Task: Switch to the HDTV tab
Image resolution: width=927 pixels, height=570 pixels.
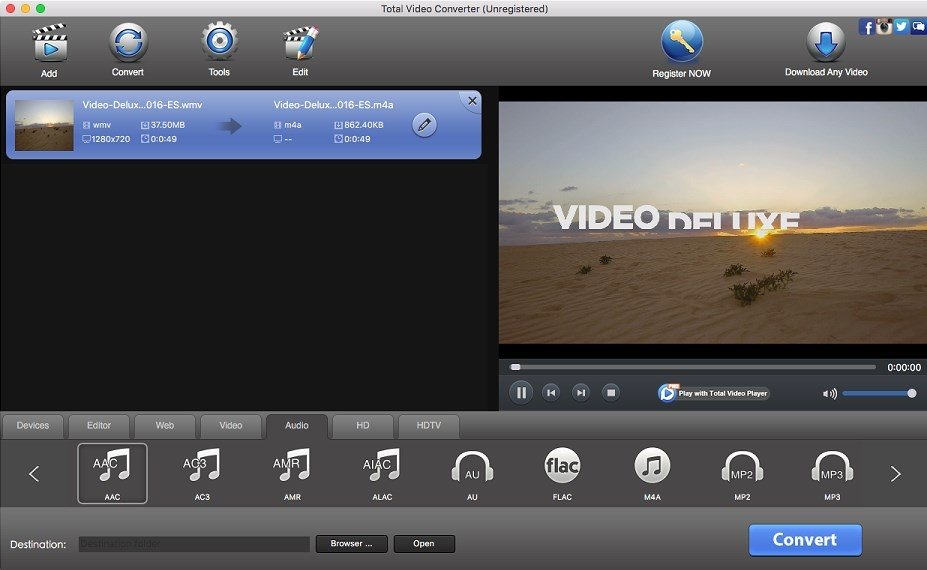Action: coord(429,426)
